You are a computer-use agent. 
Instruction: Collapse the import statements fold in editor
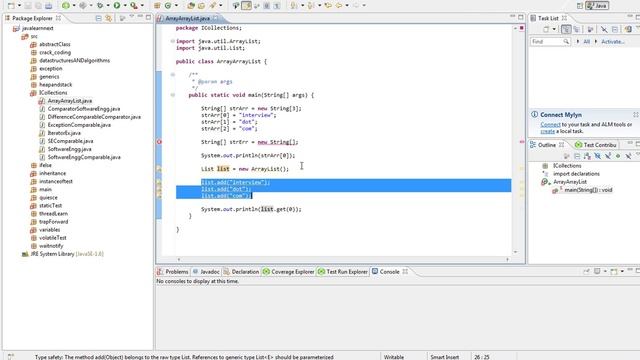[x=173, y=41]
